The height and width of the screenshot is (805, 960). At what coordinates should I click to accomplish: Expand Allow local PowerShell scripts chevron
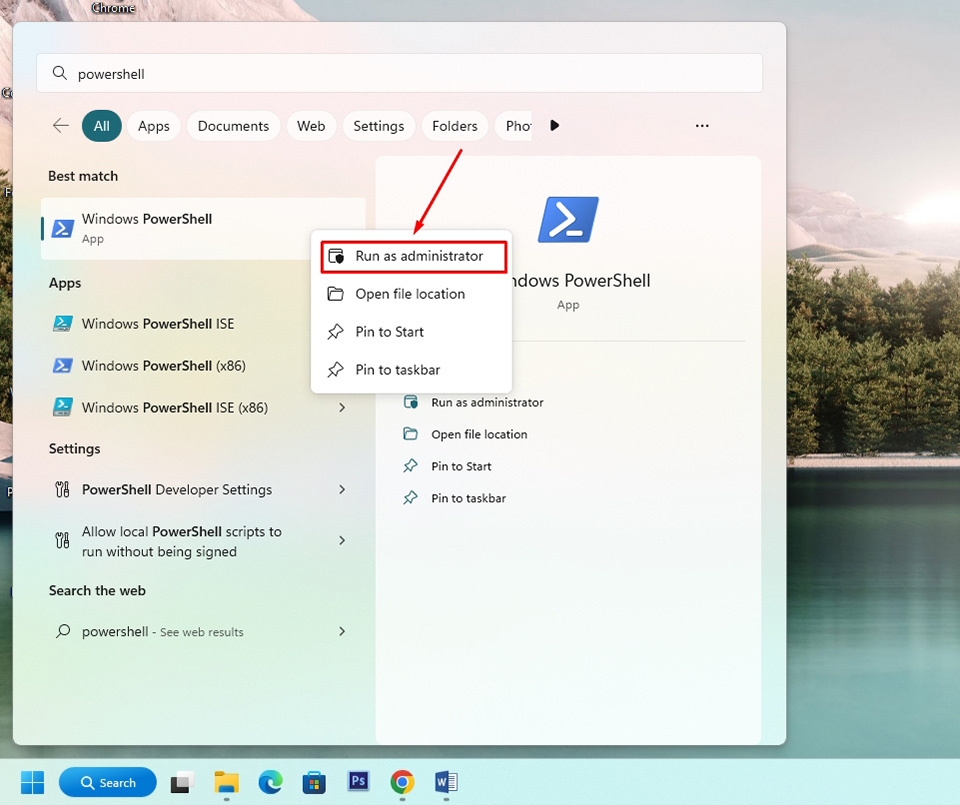pyautogui.click(x=342, y=541)
